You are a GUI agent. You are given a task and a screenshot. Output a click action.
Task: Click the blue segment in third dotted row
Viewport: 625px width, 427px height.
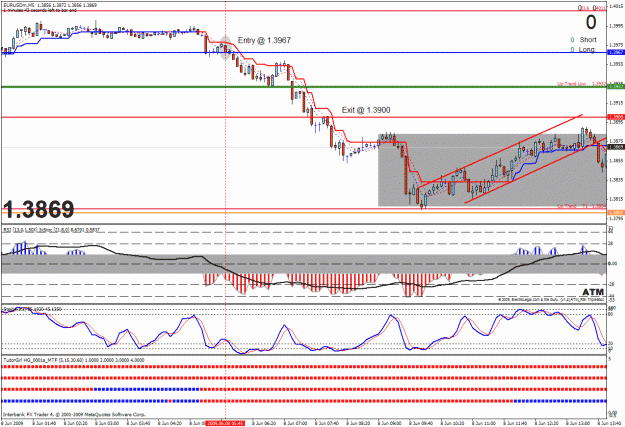coord(146,390)
